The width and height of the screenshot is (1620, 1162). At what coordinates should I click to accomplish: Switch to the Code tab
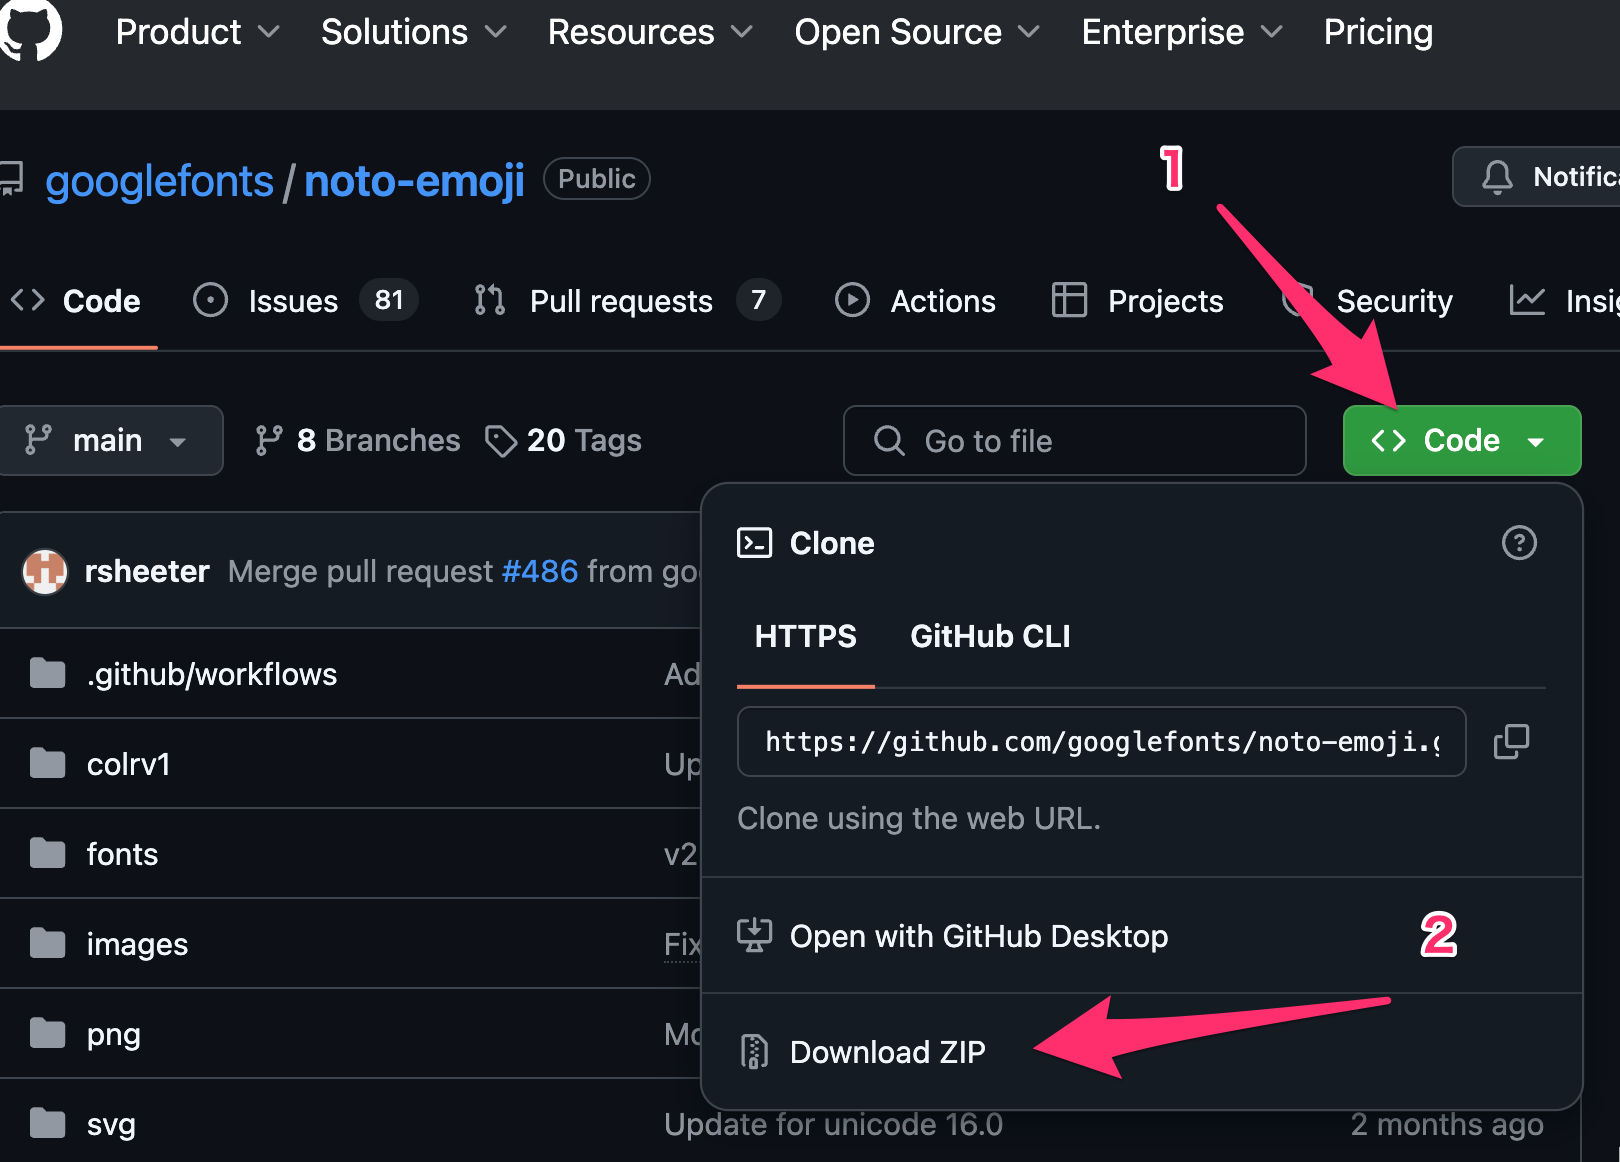pyautogui.click(x=76, y=301)
